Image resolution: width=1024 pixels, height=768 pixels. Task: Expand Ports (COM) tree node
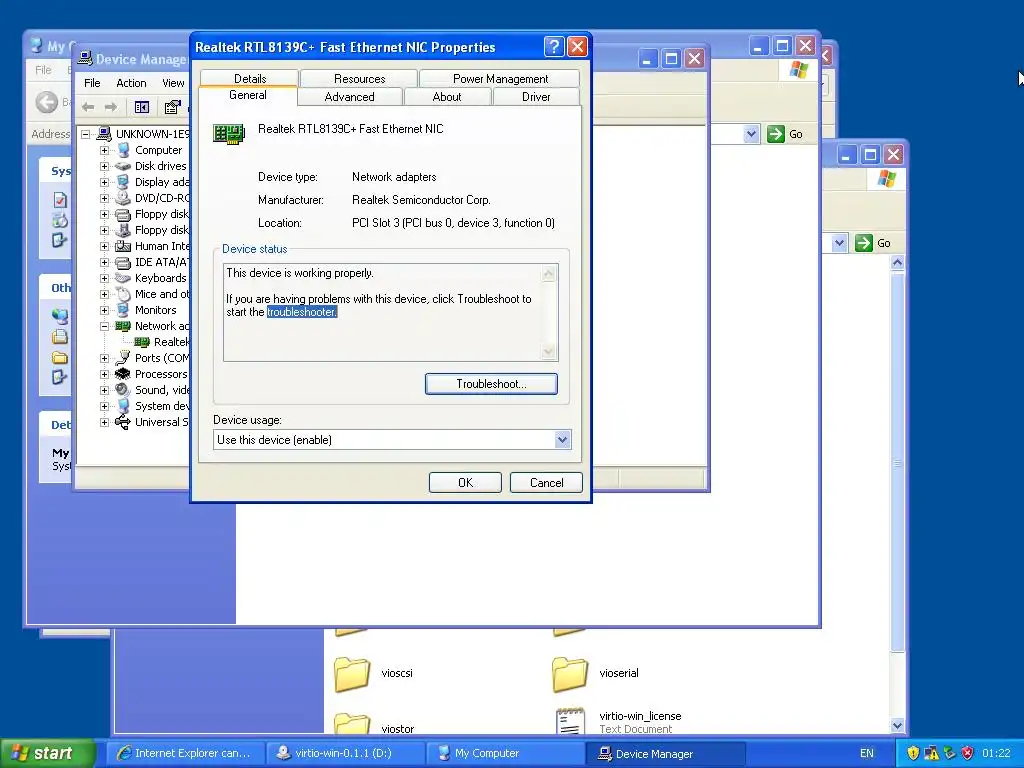104,358
